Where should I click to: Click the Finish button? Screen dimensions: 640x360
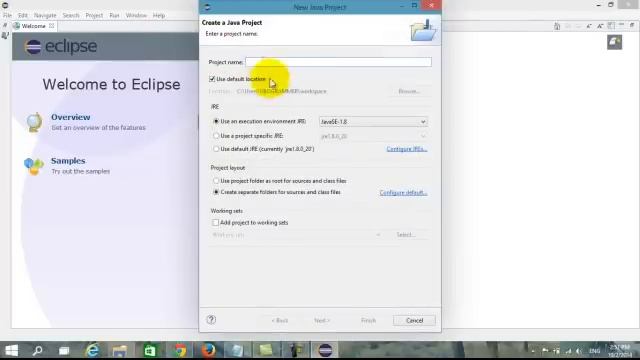pos(368,320)
